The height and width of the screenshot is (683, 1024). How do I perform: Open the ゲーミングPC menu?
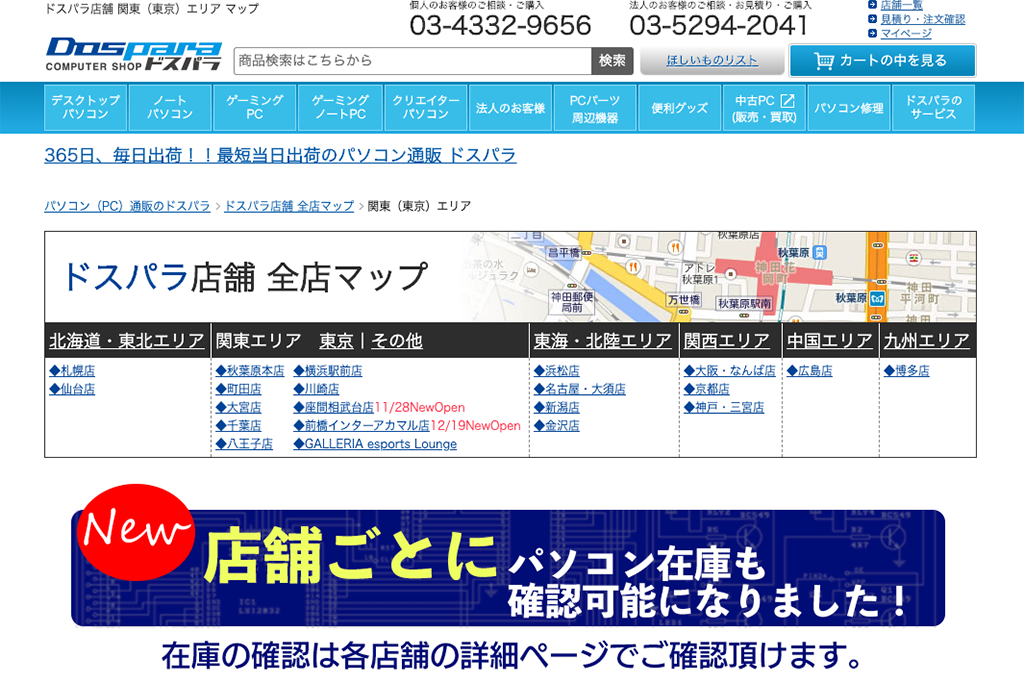[x=255, y=108]
